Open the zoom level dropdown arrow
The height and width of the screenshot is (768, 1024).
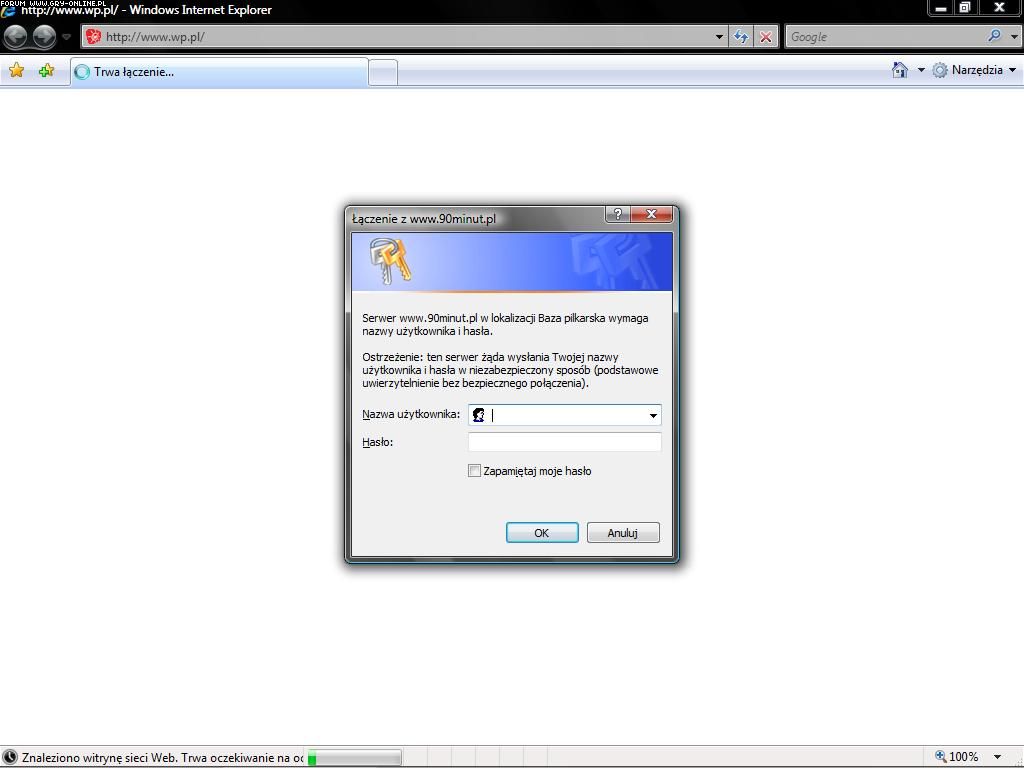997,757
